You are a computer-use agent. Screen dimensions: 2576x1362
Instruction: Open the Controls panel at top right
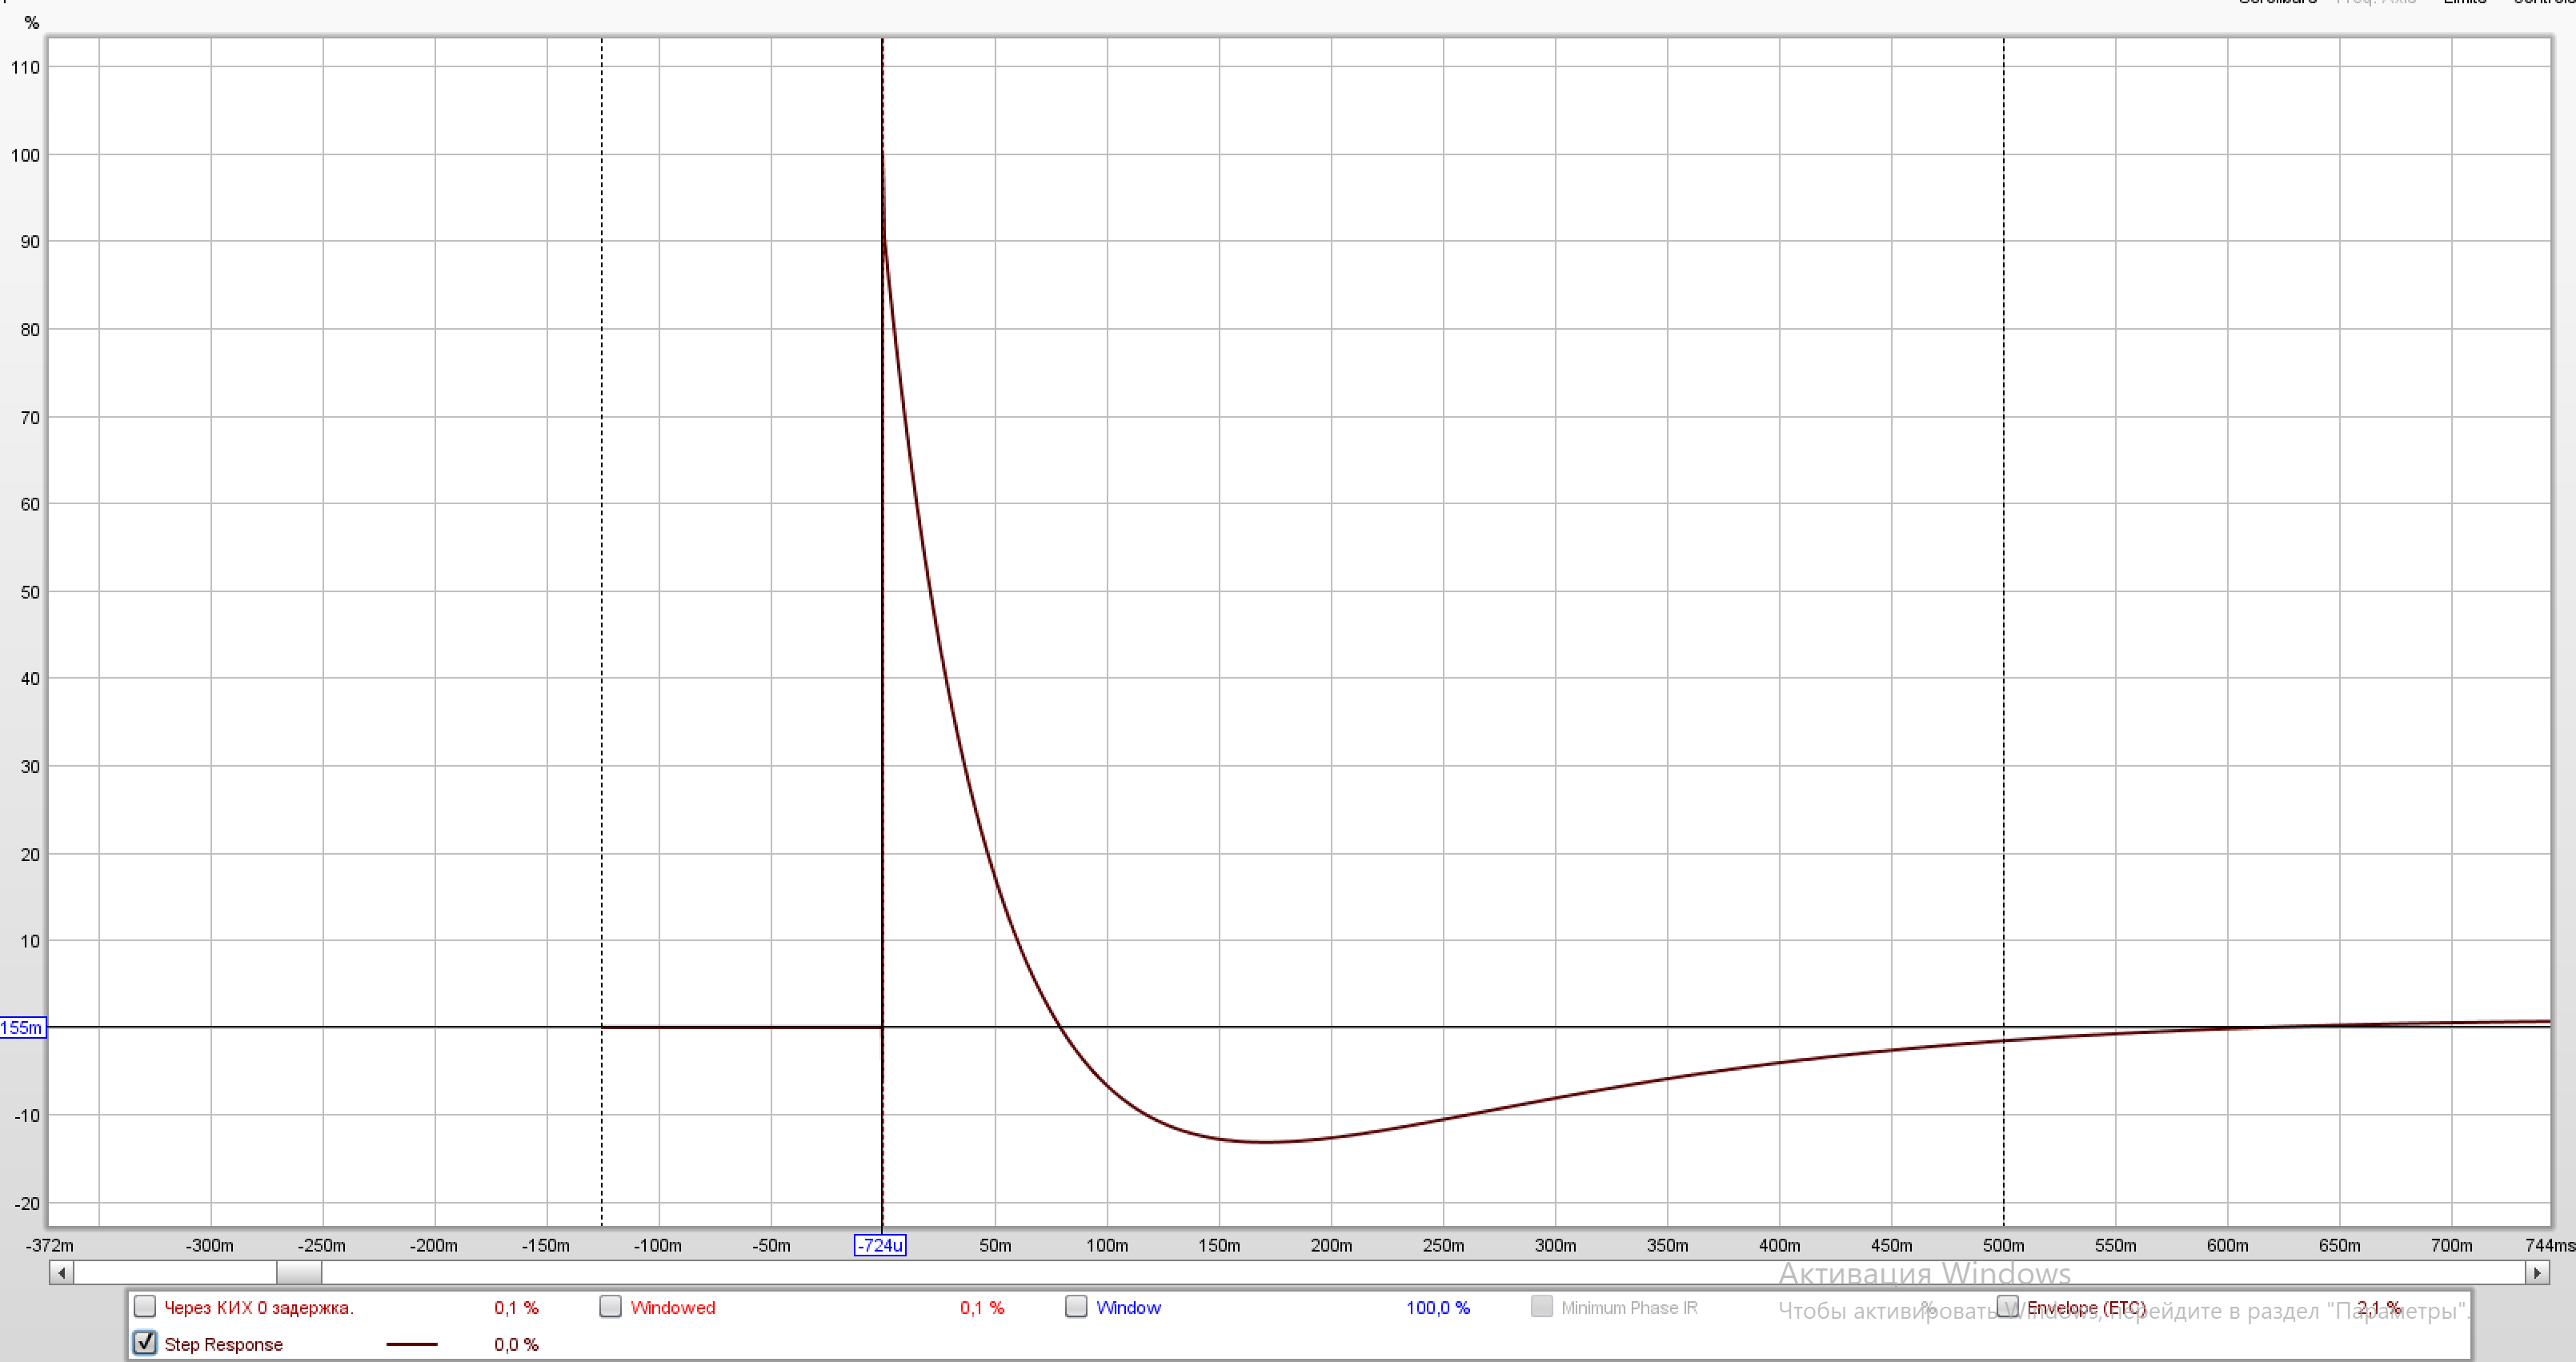(2543, 3)
